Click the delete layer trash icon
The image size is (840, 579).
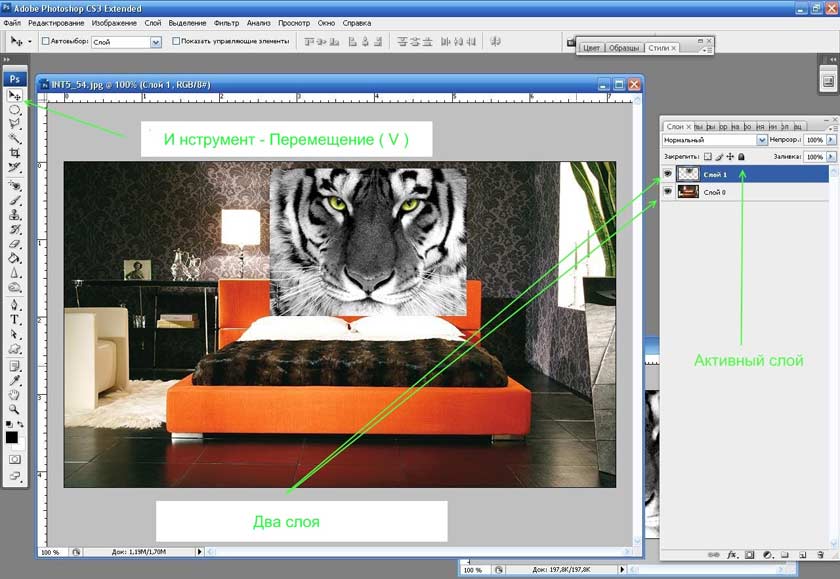tap(820, 553)
